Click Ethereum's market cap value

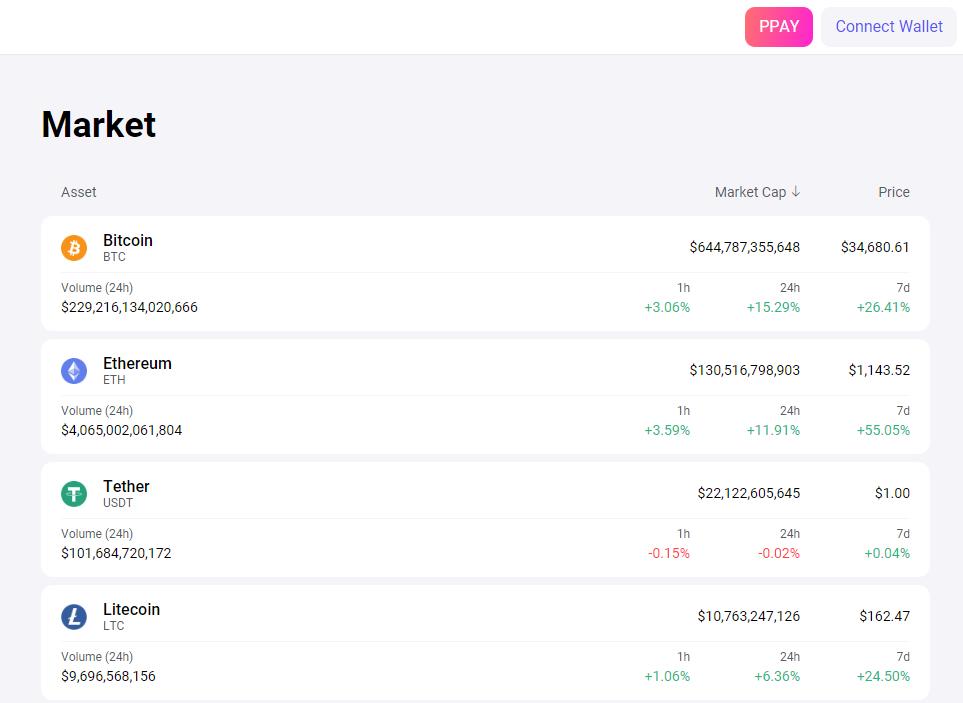[742, 370]
